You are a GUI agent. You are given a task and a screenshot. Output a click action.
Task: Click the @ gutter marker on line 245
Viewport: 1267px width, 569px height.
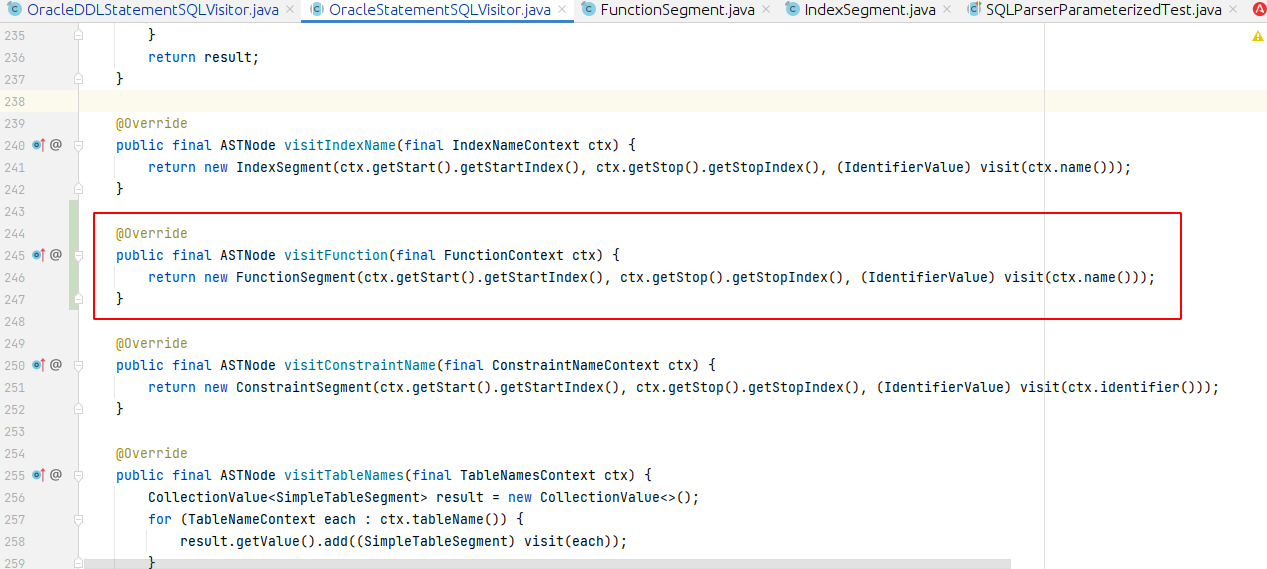point(56,255)
